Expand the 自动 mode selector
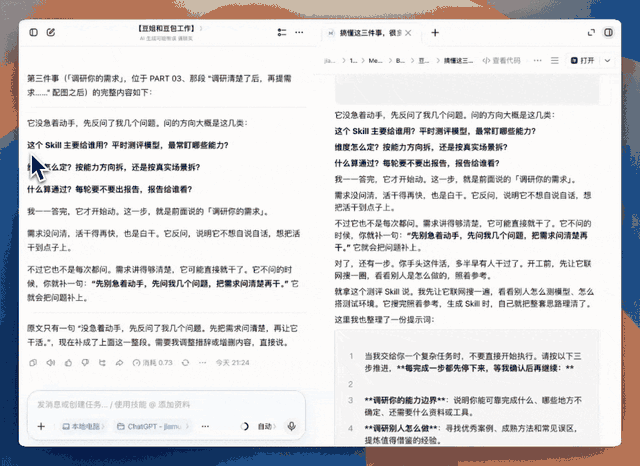The image size is (640, 466). pyautogui.click(x=267, y=426)
